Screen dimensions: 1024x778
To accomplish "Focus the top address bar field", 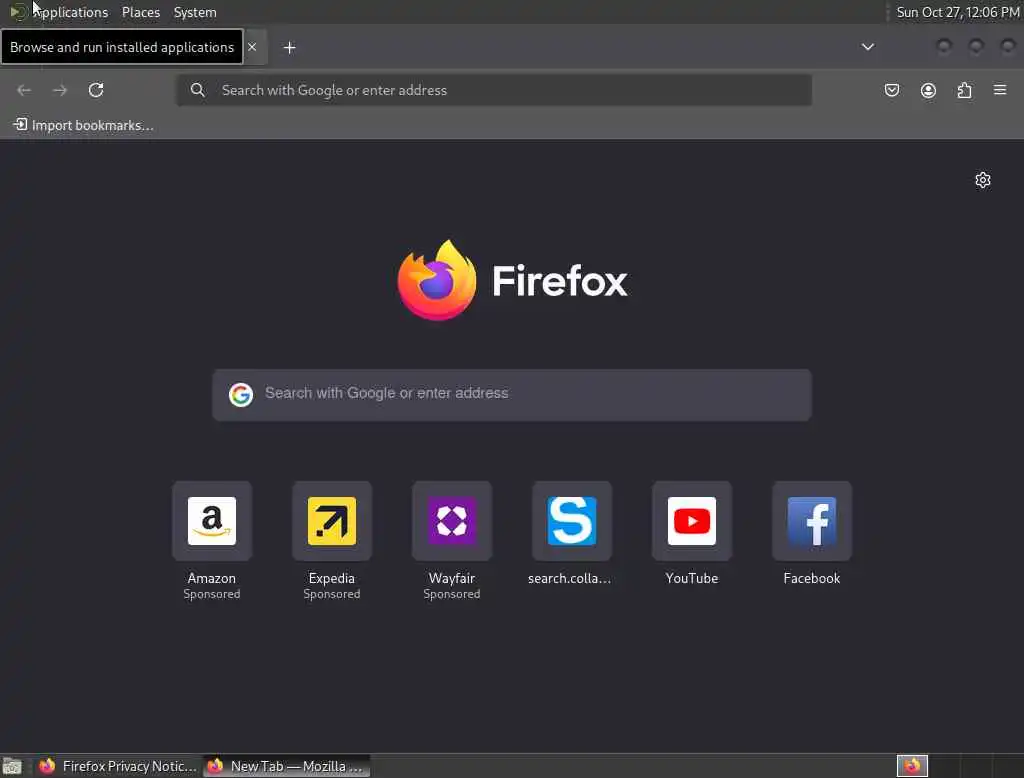I will pos(494,90).
